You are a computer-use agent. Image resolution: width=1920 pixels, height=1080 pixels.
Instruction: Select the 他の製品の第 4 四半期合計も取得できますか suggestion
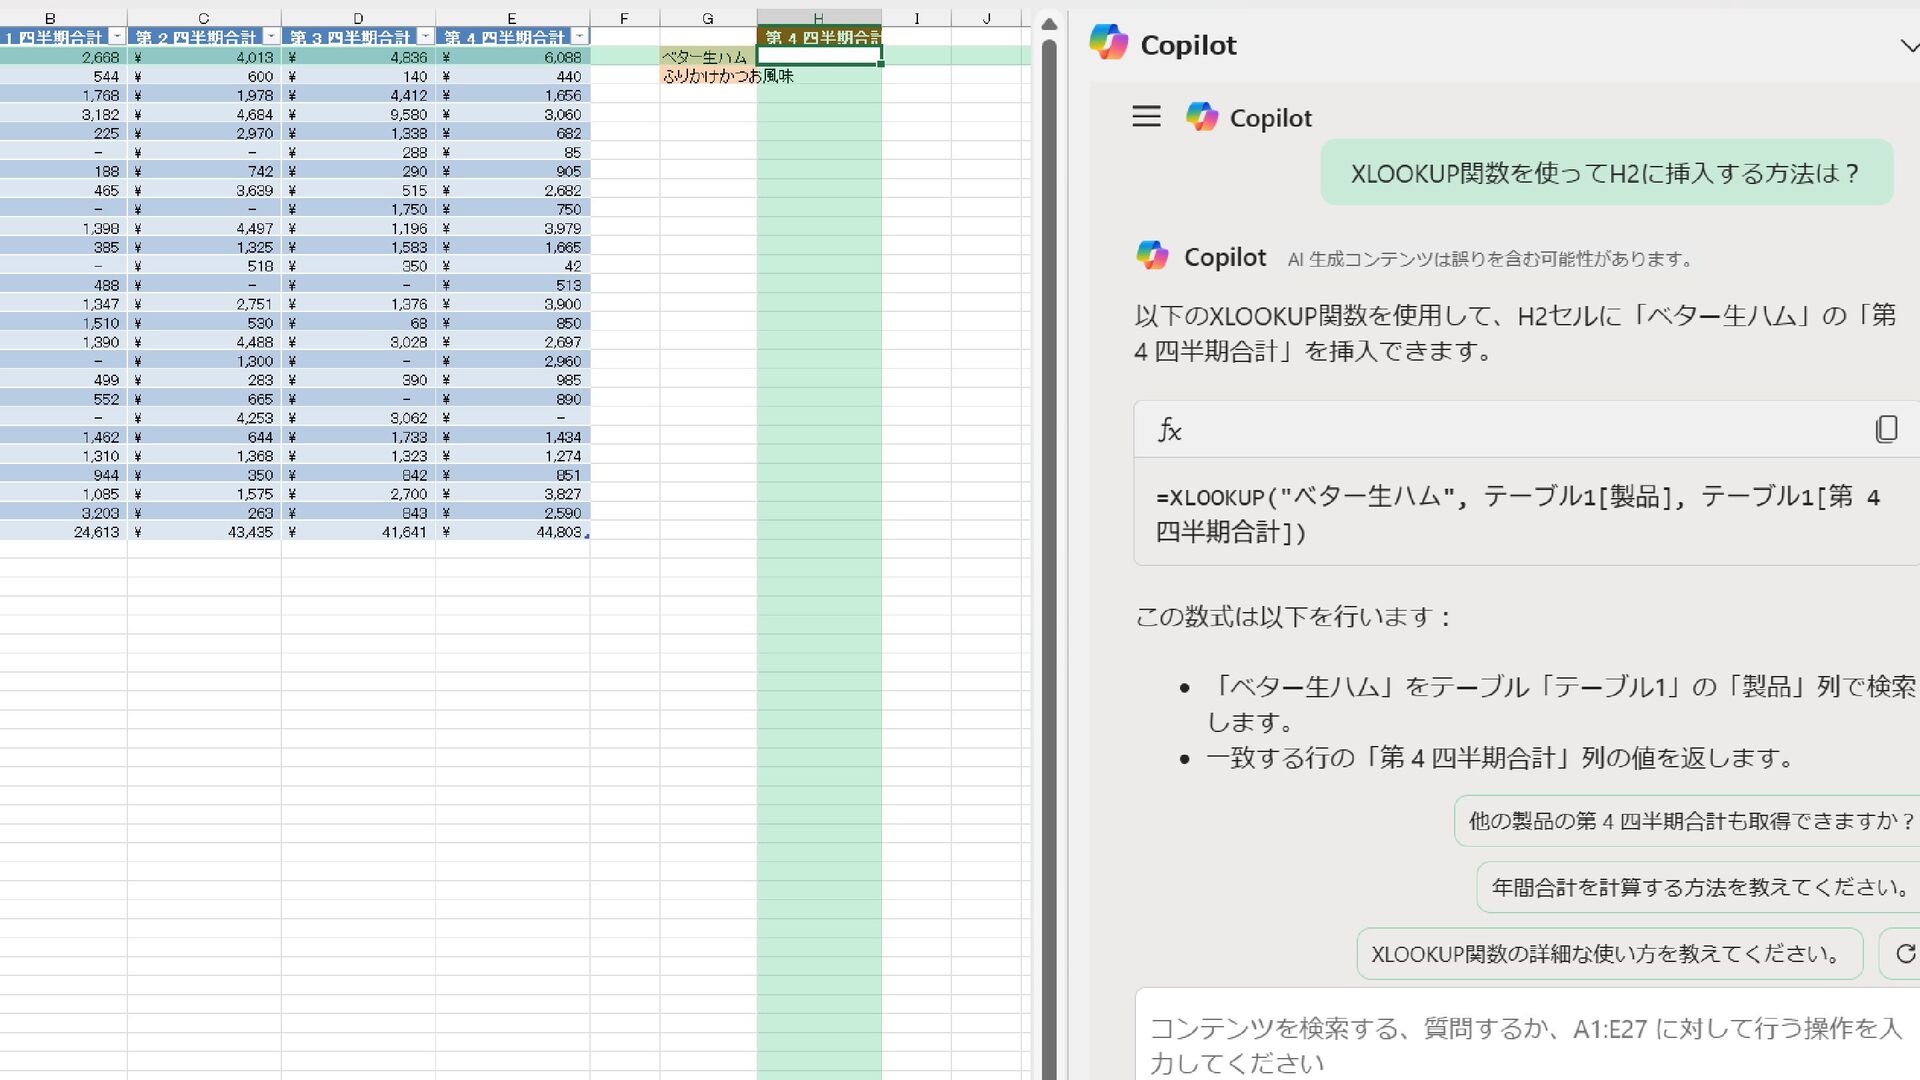[1689, 821]
